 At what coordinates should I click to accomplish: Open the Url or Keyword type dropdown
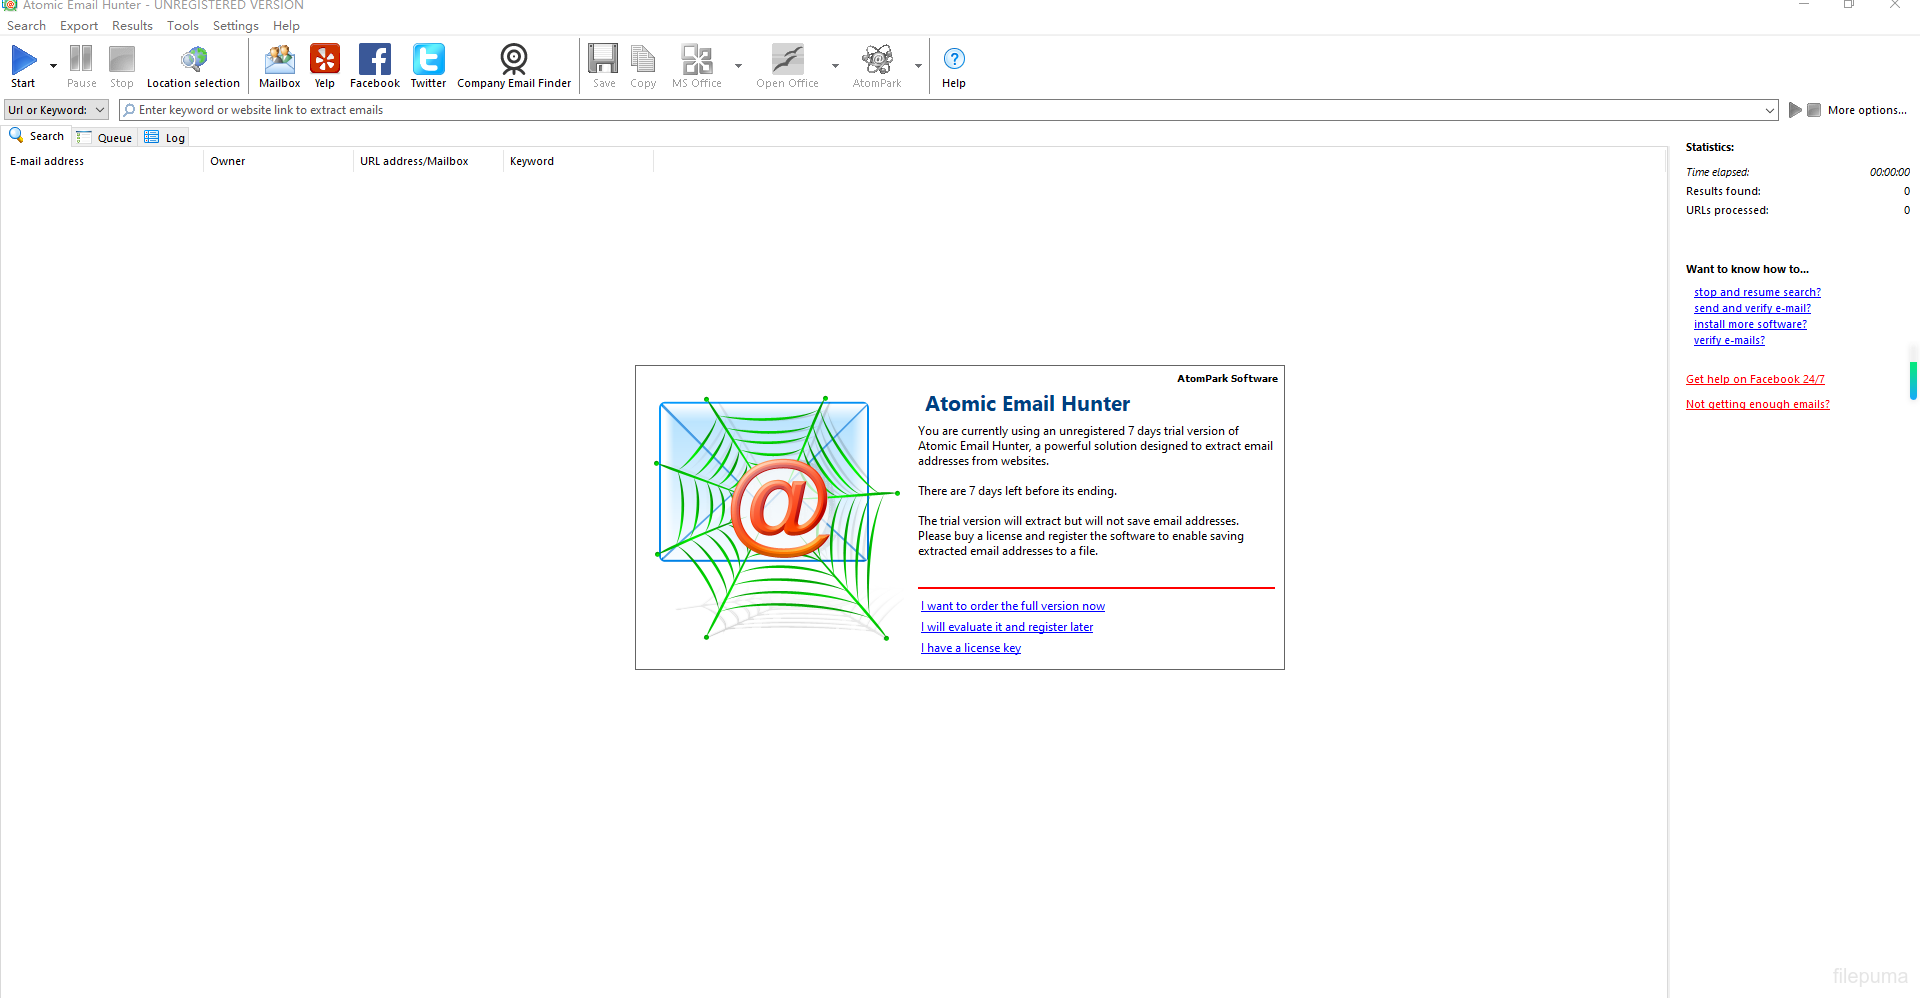[x=56, y=110]
